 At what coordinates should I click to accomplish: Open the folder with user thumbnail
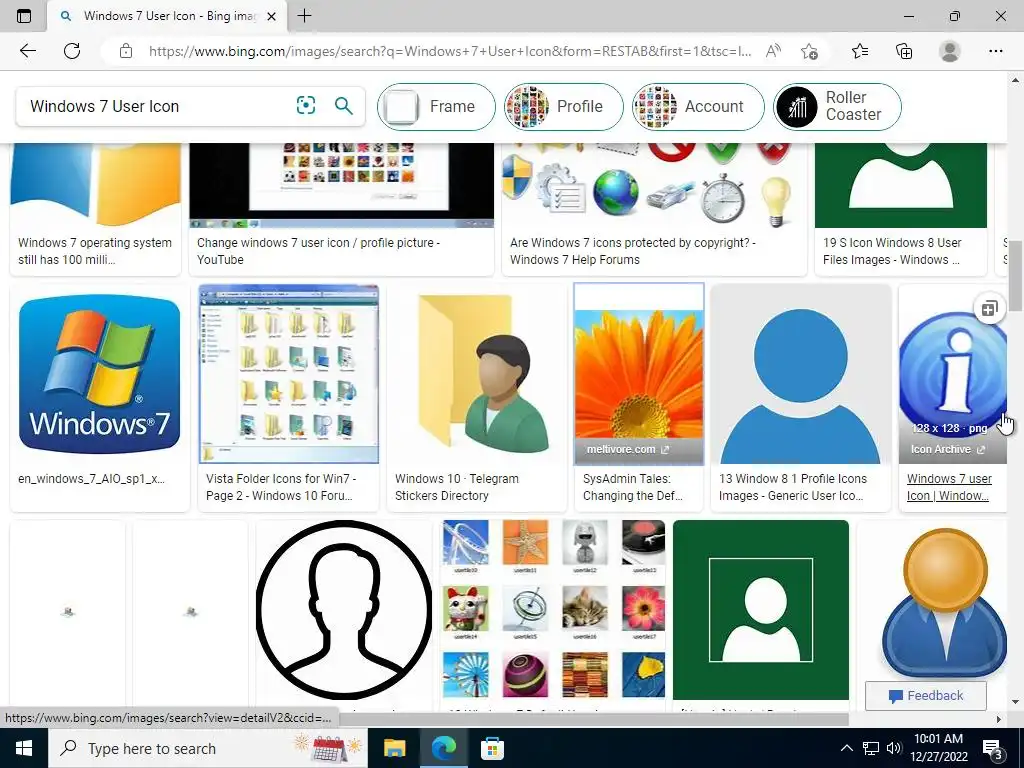[x=477, y=374]
